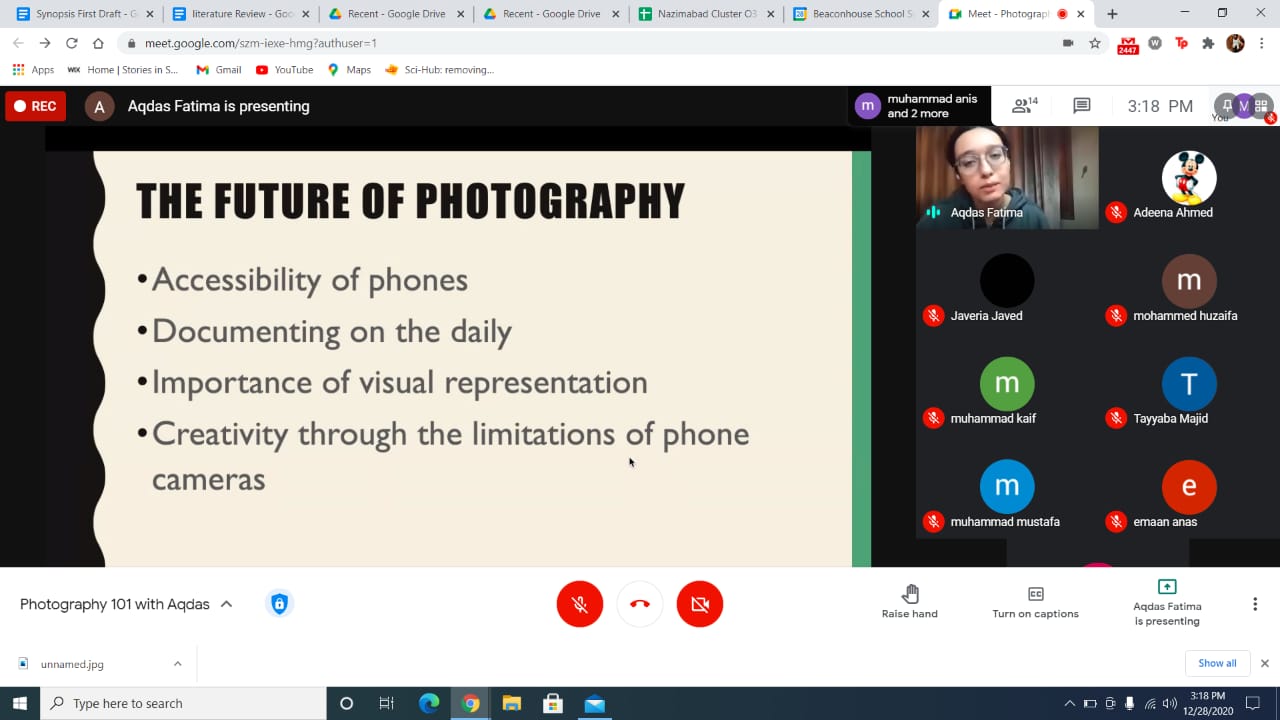Expand the unnamed.jpg download options arrow

coord(177,663)
